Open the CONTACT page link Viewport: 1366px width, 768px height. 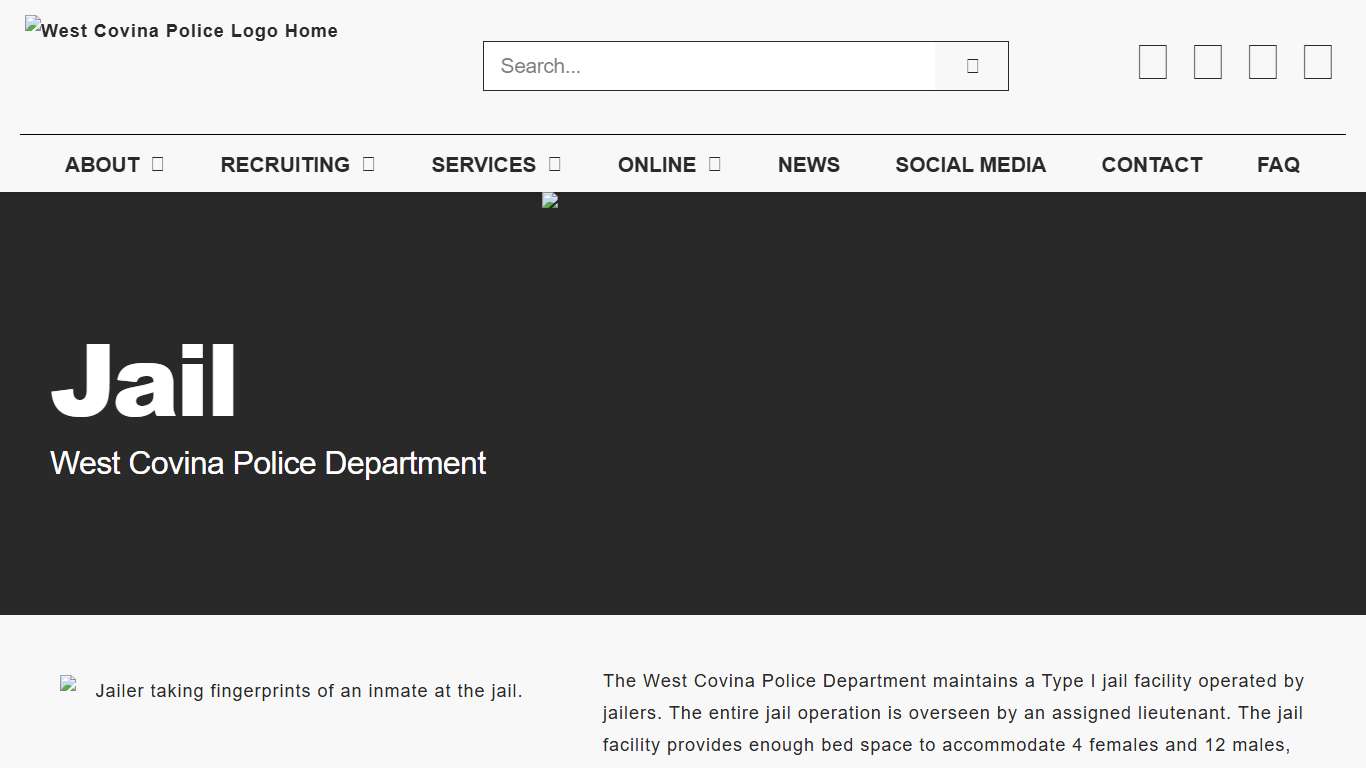1152,164
